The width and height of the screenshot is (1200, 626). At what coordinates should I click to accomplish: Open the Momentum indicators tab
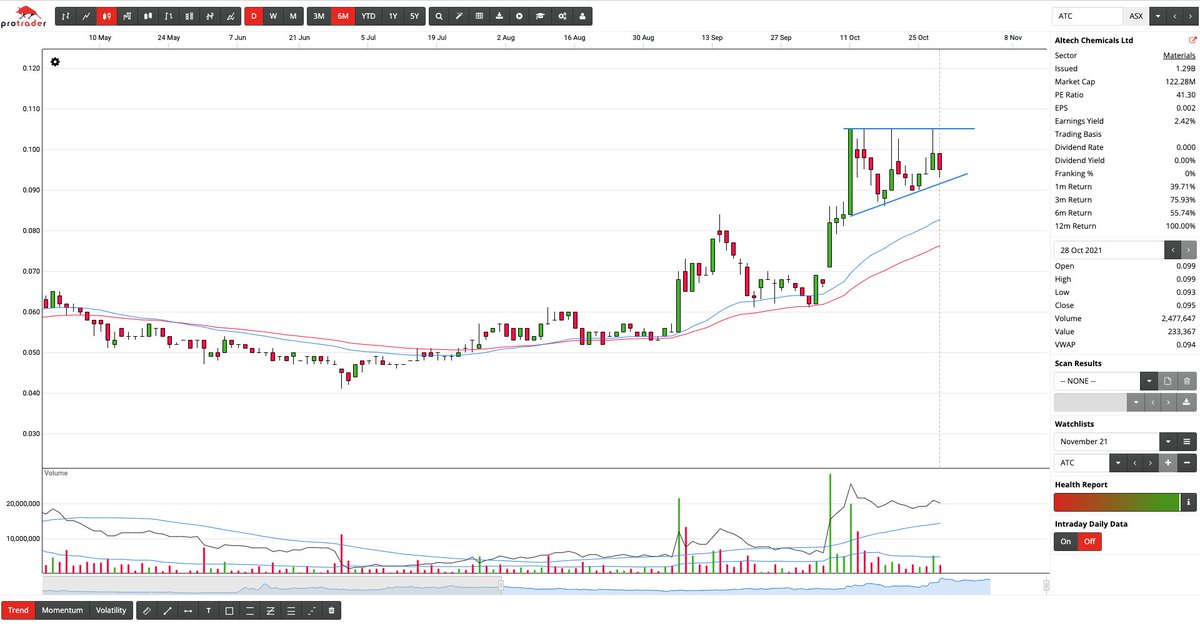[x=63, y=610]
